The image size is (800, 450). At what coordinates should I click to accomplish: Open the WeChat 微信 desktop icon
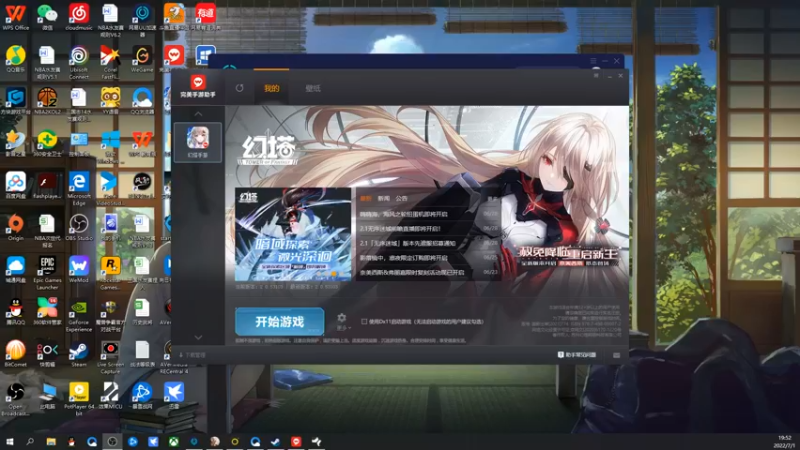[x=47, y=17]
